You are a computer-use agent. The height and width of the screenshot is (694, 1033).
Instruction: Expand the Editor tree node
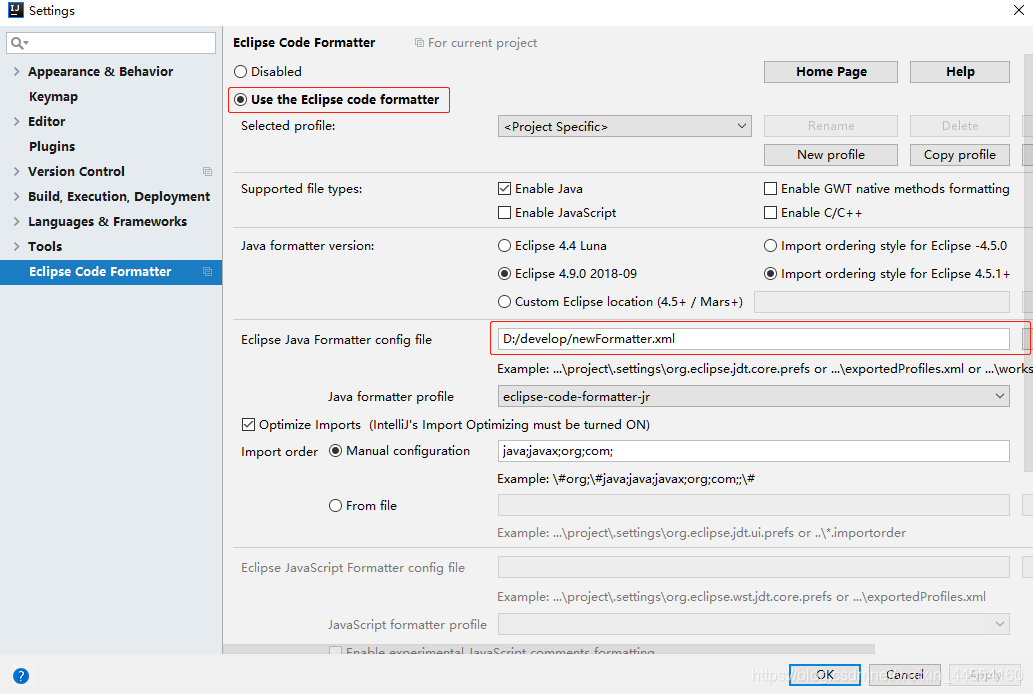click(x=16, y=121)
